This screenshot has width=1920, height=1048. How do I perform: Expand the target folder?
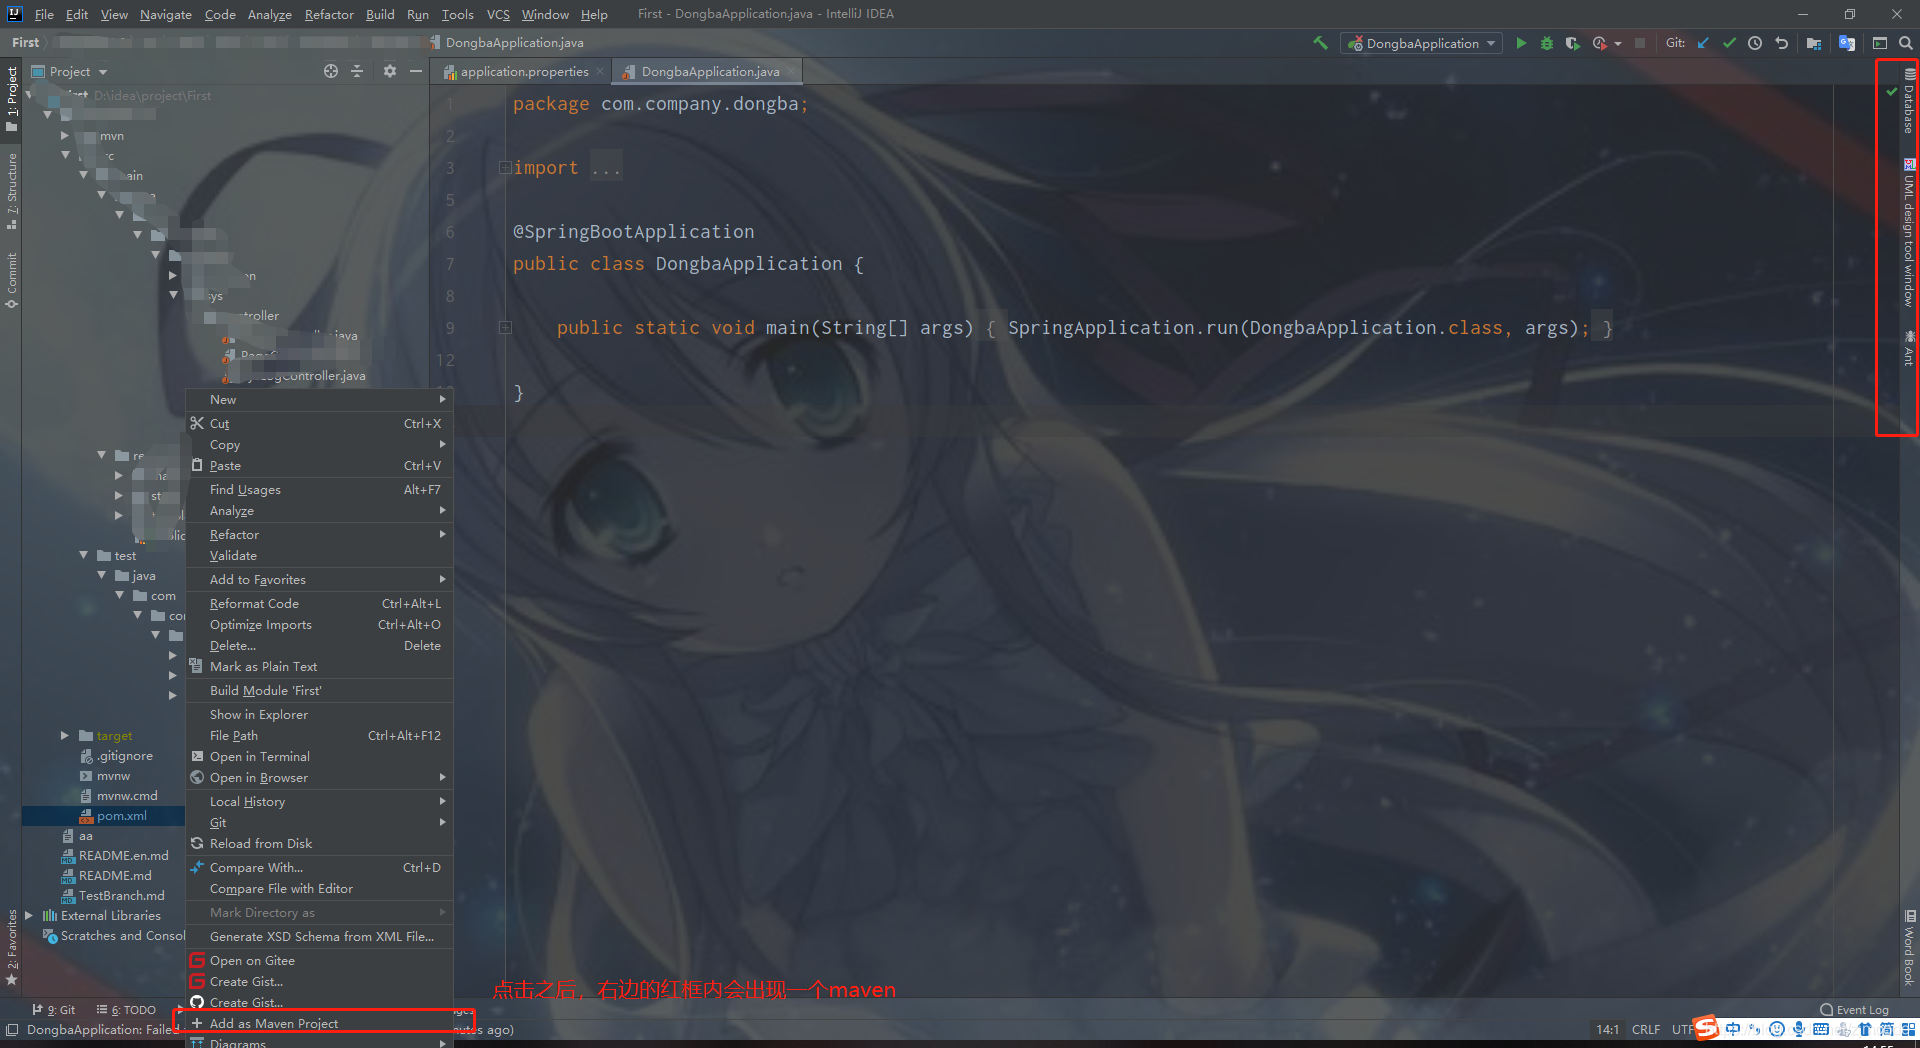click(65, 735)
